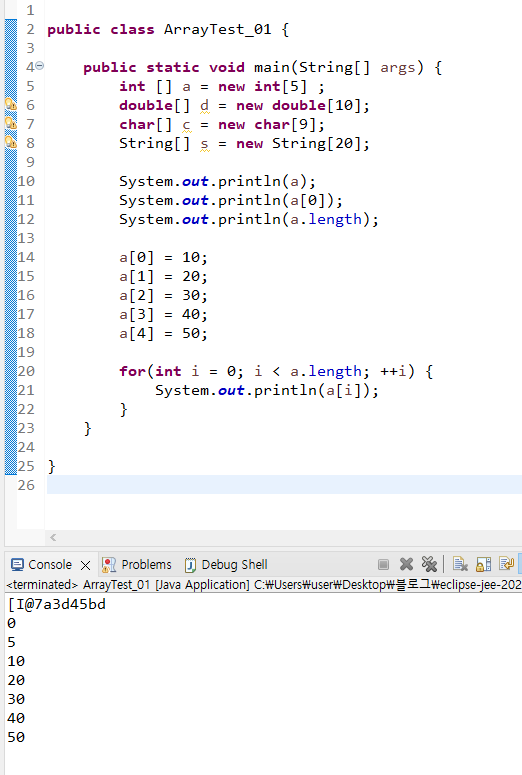522x775 pixels.
Task: Open the Problems tab
Action: click(137, 564)
